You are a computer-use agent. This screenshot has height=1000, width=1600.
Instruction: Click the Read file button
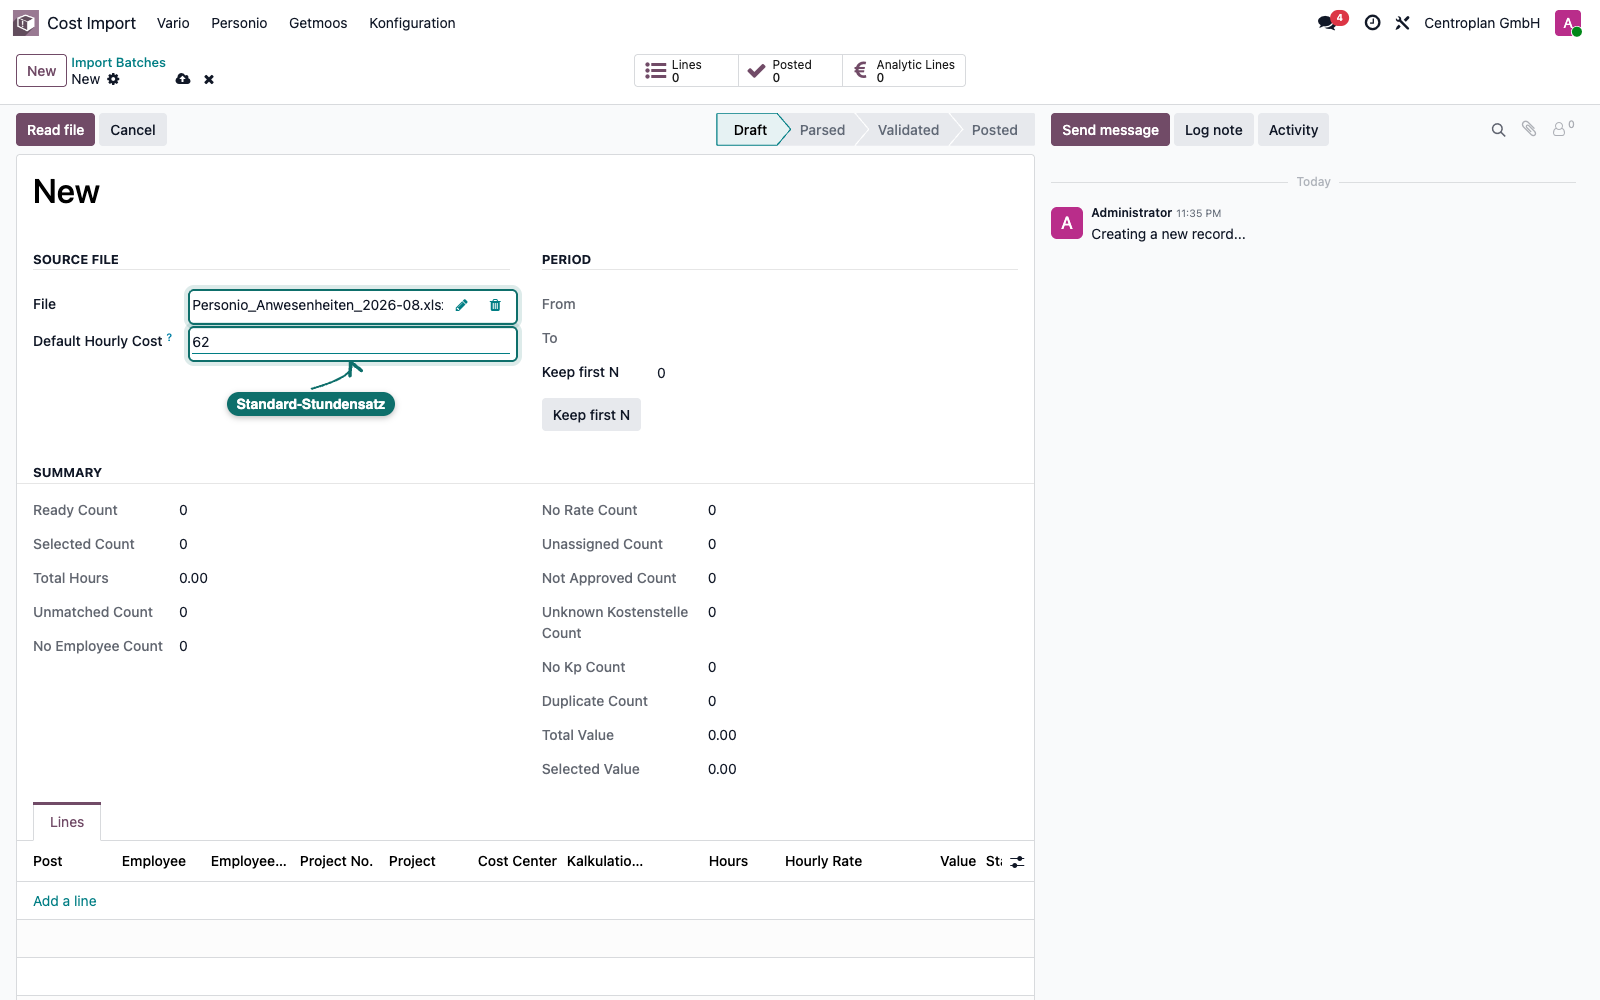[55, 130]
